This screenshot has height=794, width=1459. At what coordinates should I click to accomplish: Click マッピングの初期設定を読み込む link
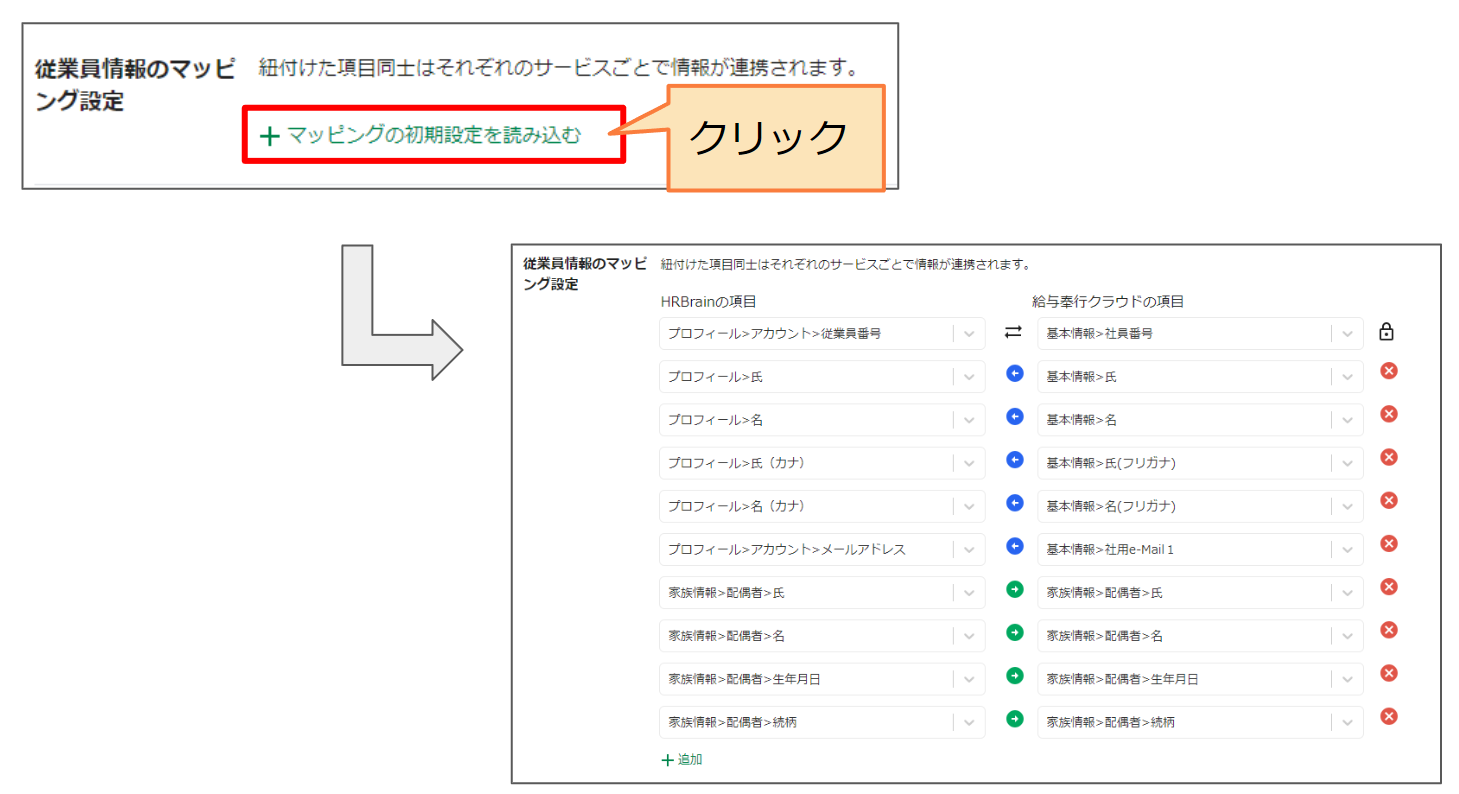(420, 136)
